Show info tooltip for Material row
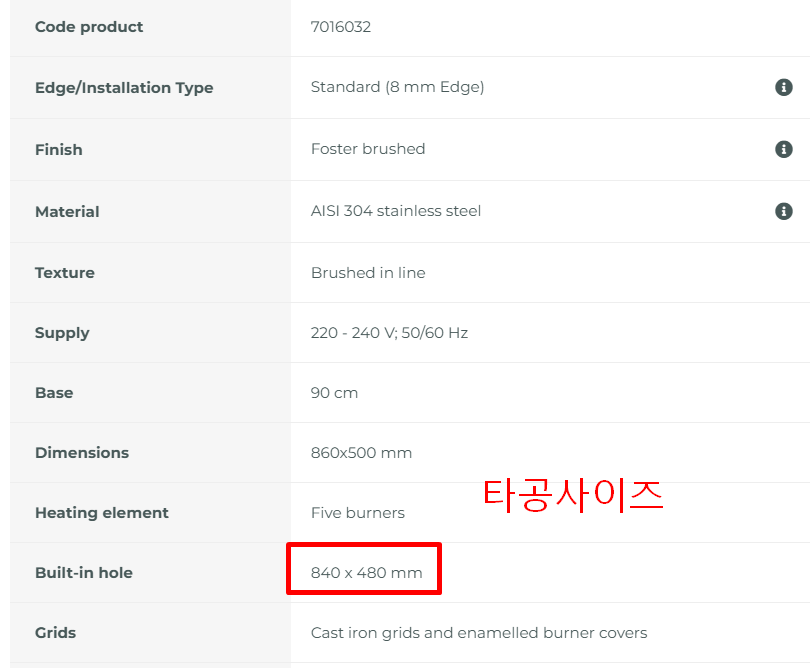810x668 pixels. pyautogui.click(x=784, y=211)
